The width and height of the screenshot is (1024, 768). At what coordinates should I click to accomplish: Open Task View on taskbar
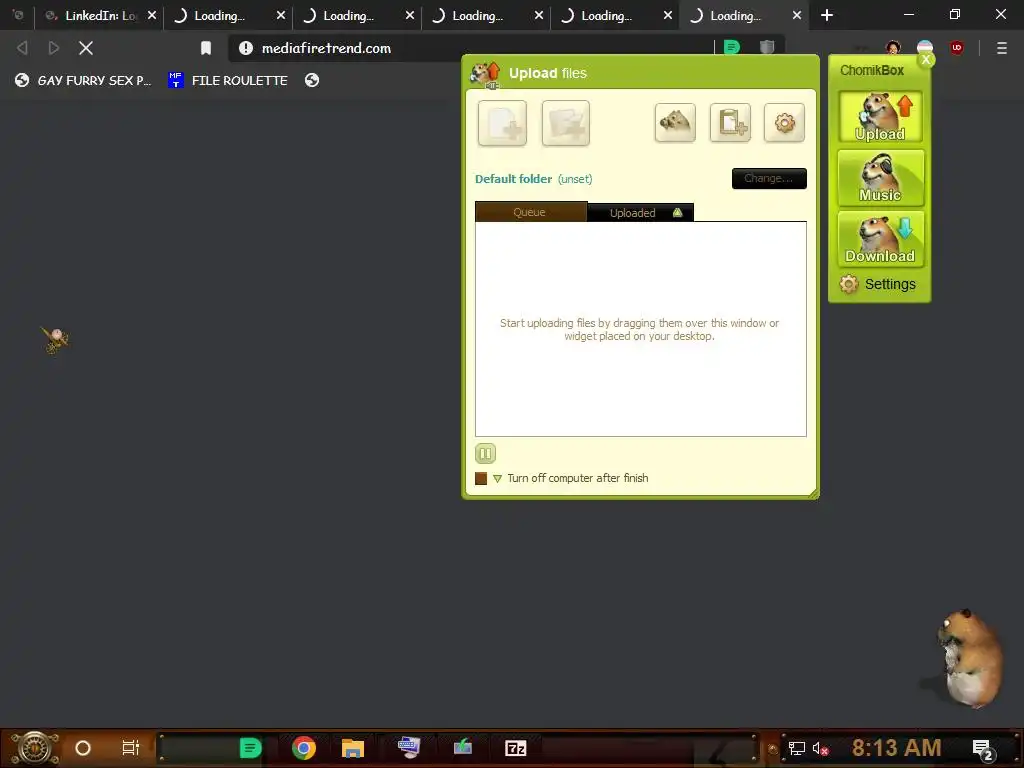pos(131,748)
